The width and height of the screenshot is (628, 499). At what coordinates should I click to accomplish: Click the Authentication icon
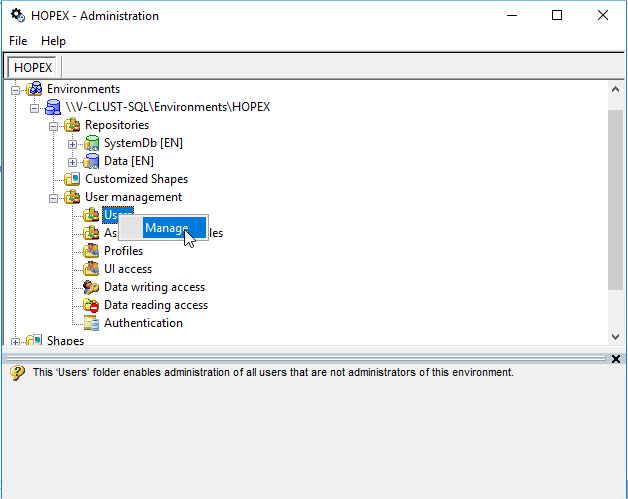point(92,323)
